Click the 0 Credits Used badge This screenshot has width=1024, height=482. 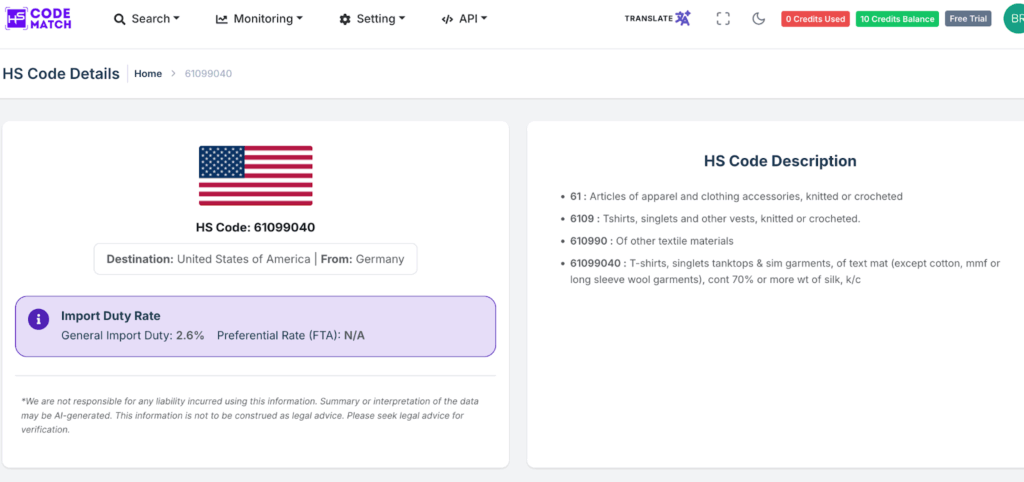click(x=815, y=19)
